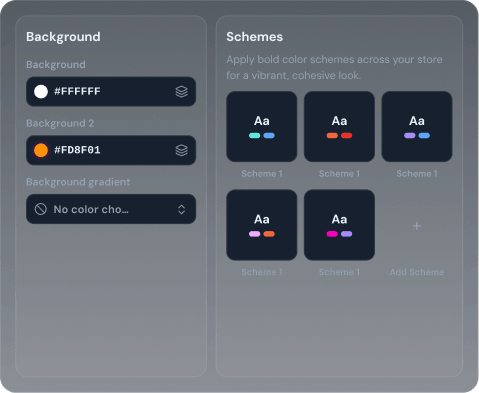Click the up-down chevron on gradient selector
479x393 pixels.
pos(182,209)
